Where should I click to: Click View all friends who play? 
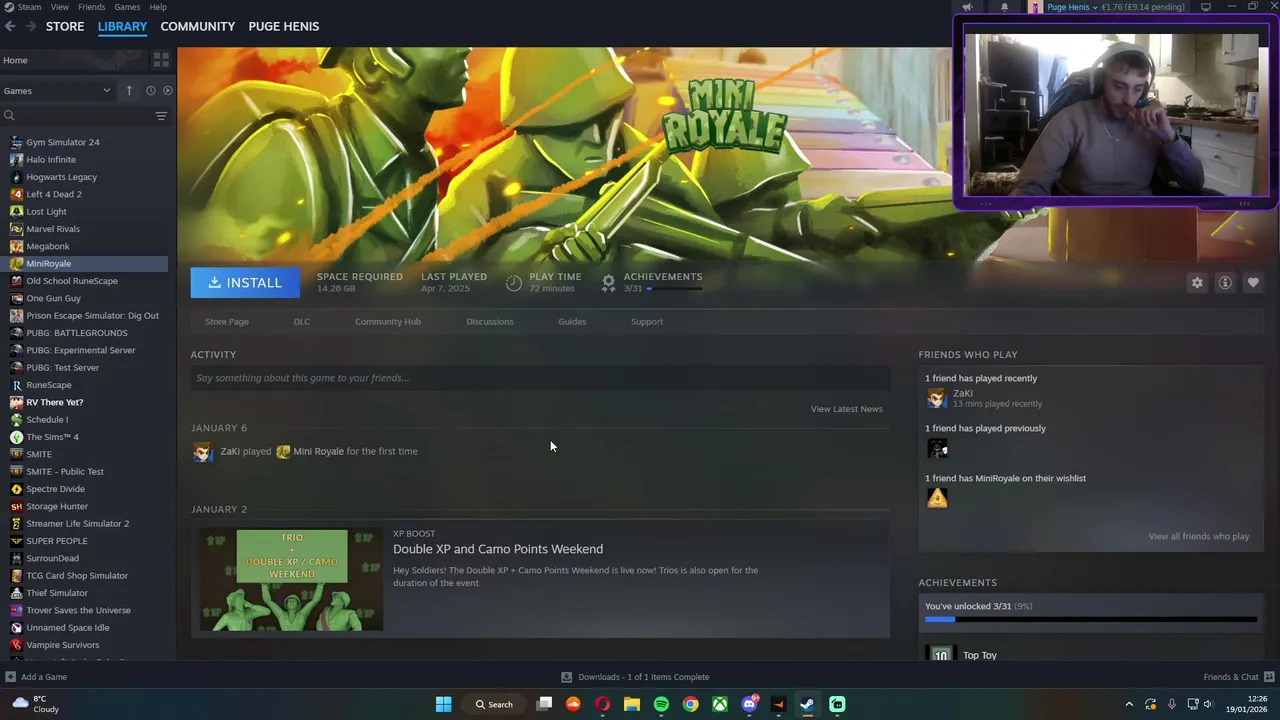(1199, 537)
